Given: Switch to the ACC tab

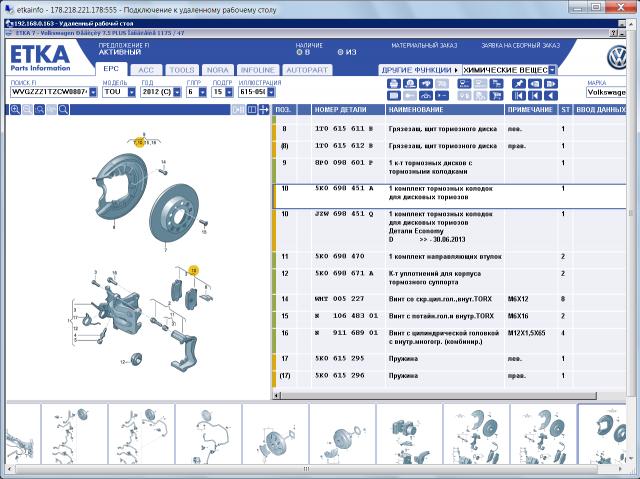Looking at the screenshot, I should point(146,70).
